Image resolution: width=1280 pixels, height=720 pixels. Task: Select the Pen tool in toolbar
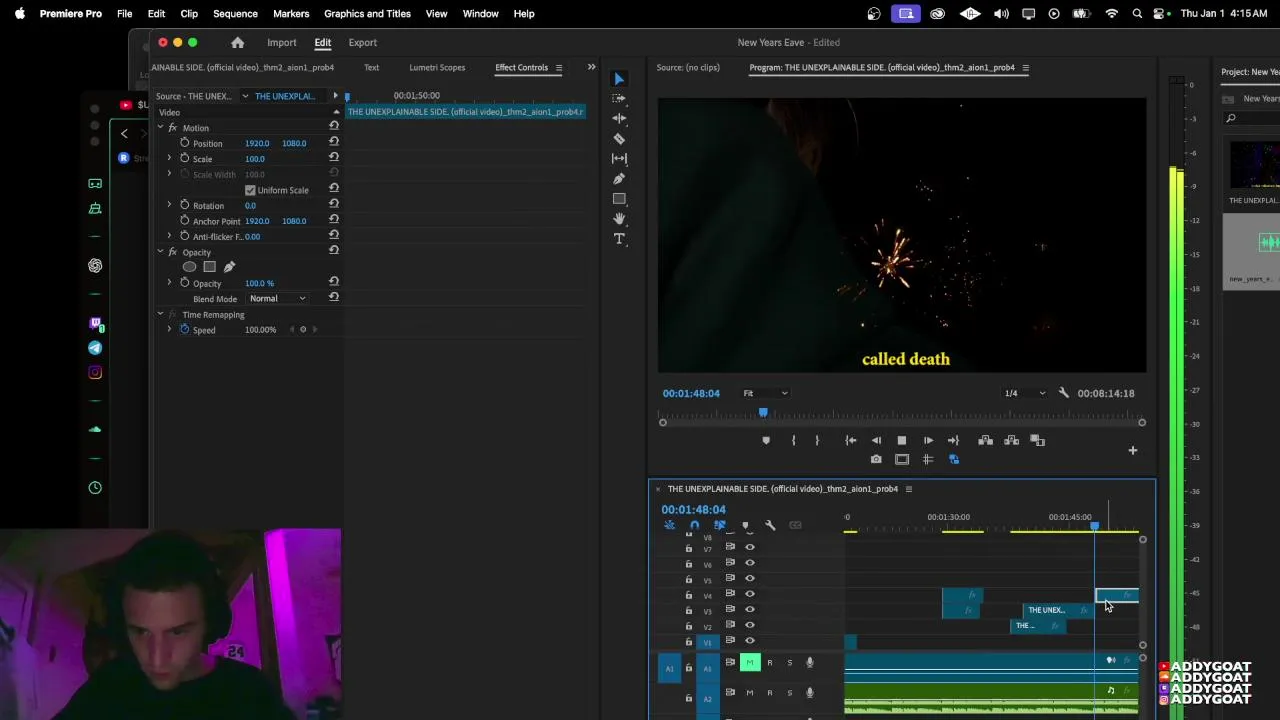[619, 179]
